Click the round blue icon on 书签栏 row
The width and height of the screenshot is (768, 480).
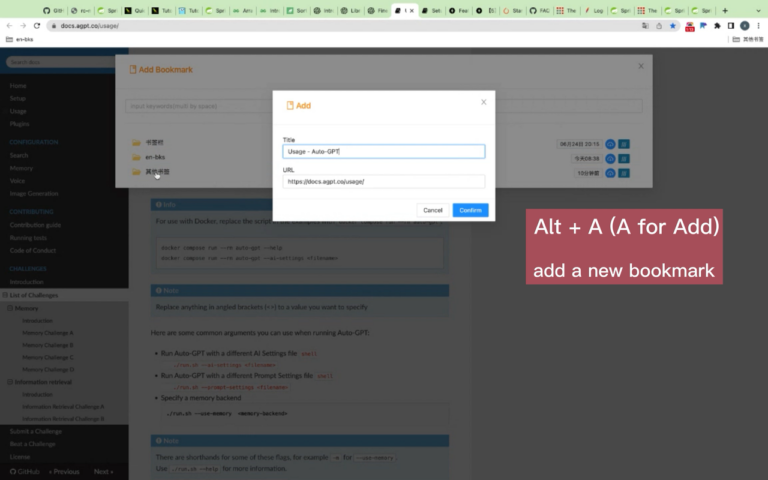pos(610,143)
